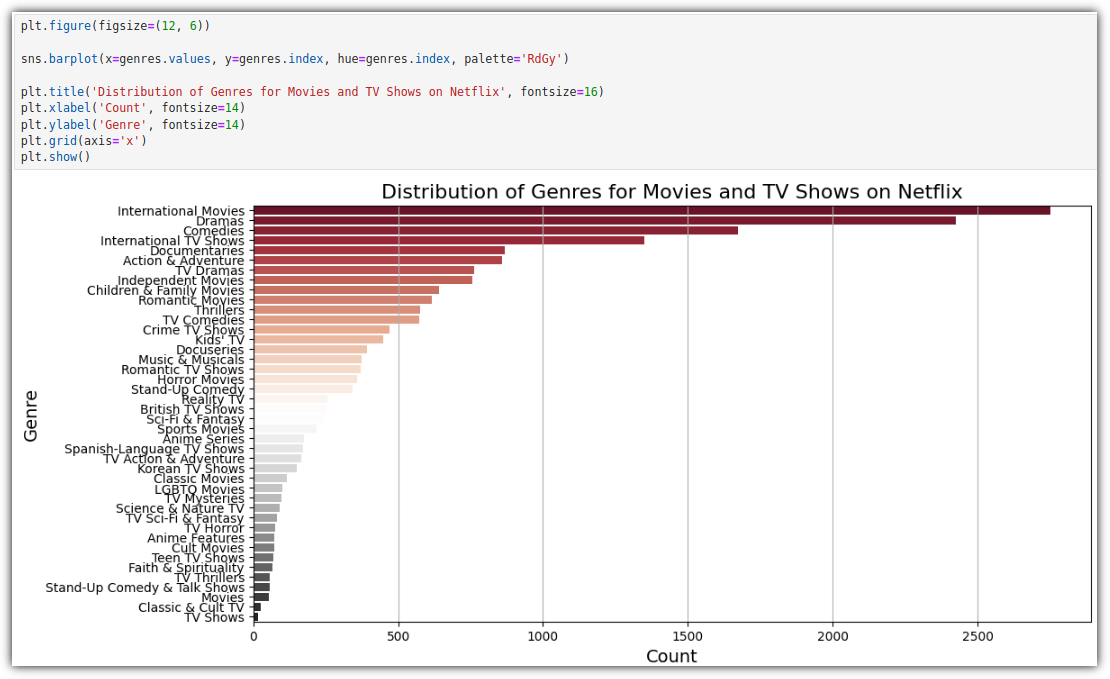Screen dimensions: 1110x679
Task: Click the Science & Nature TV label
Action: (180, 508)
